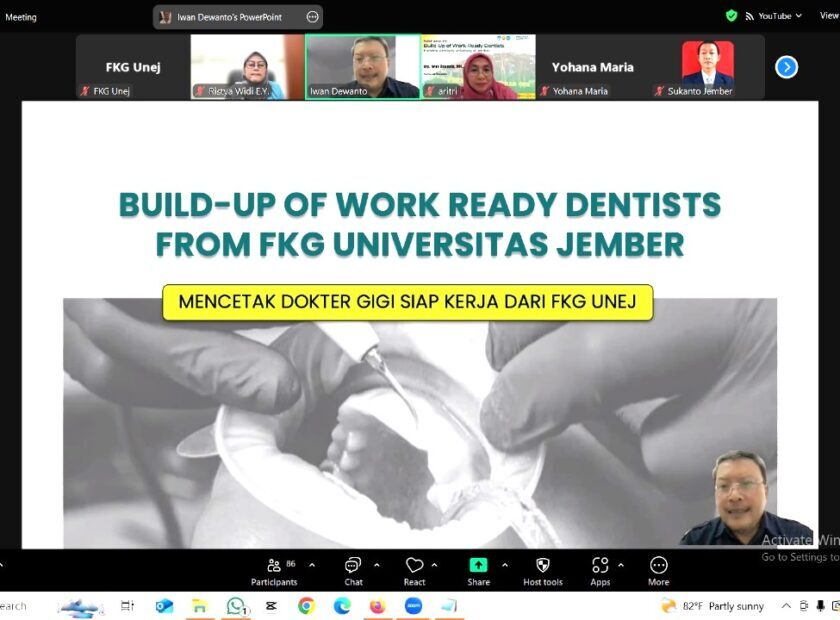Click the 'FROM FKG UNIVERSITAS JEMBER' title line
Screen dimensions: 840x620
click(x=420, y=244)
